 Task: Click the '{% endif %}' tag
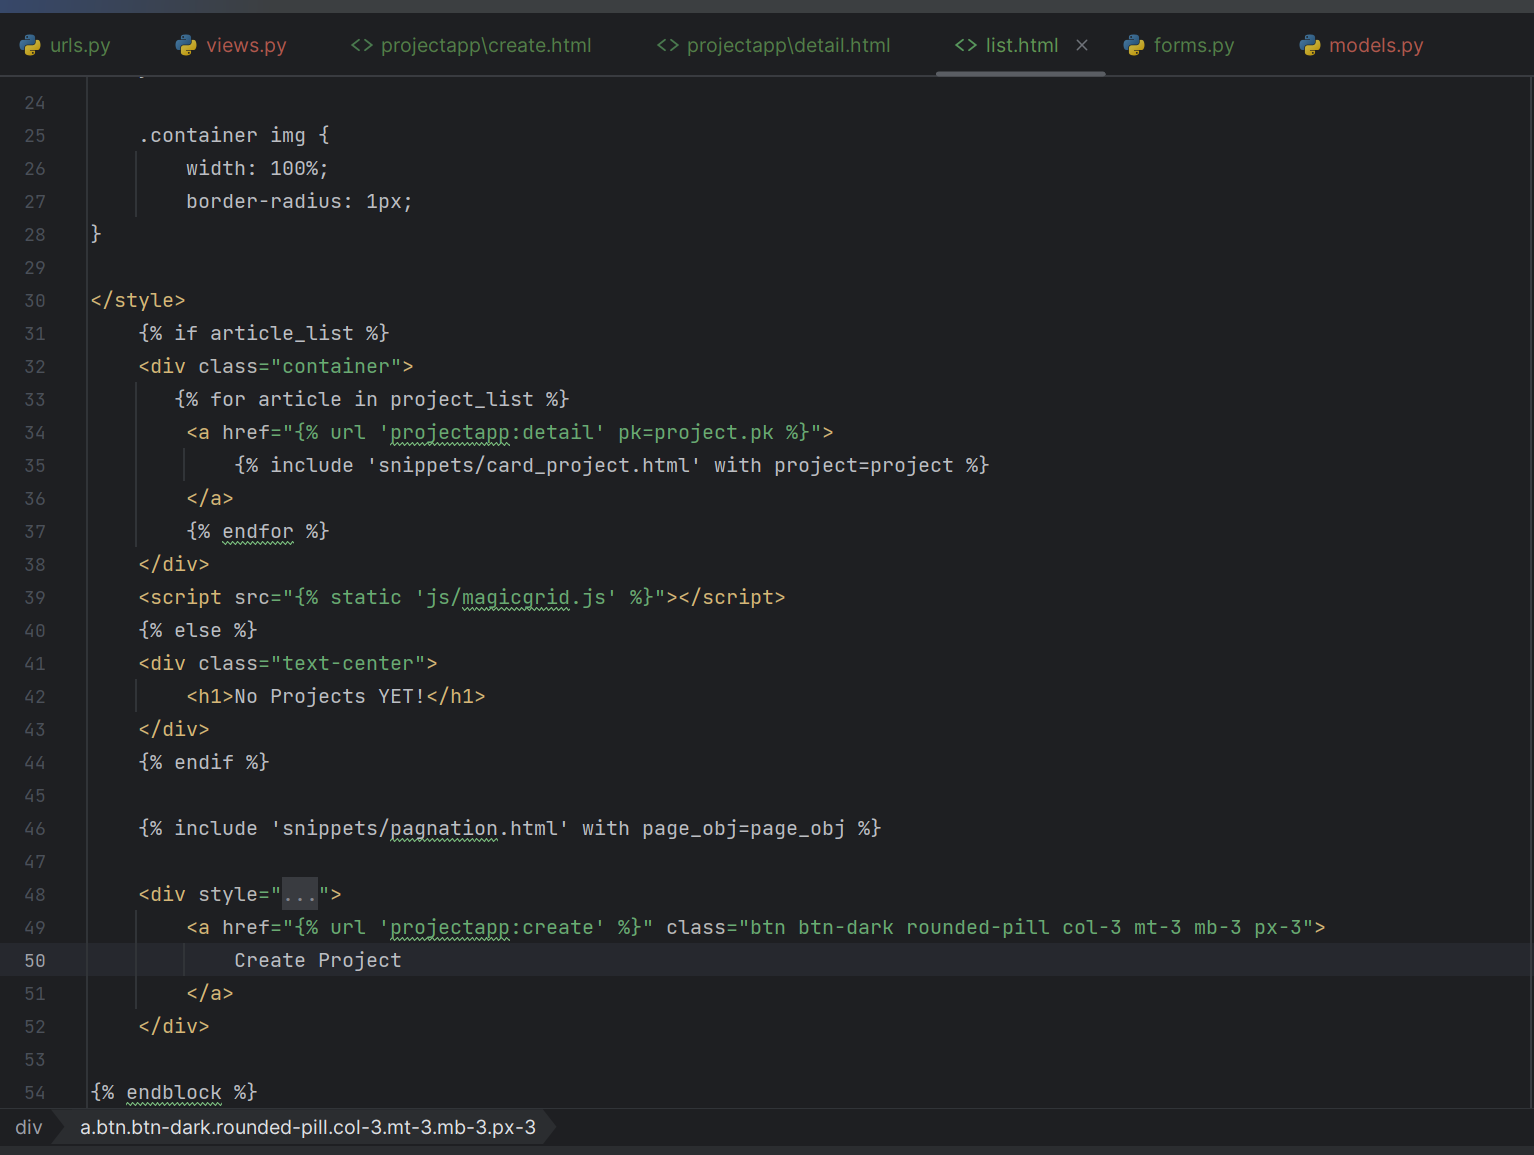204,763
